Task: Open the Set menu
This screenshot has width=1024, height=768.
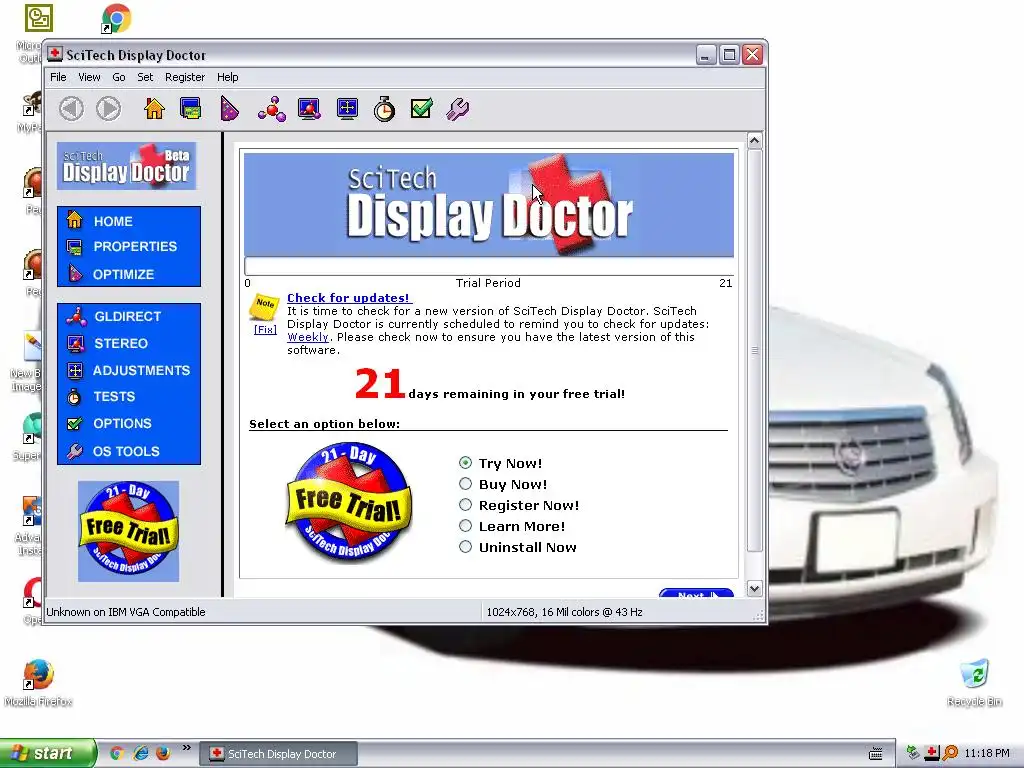Action: (x=145, y=77)
